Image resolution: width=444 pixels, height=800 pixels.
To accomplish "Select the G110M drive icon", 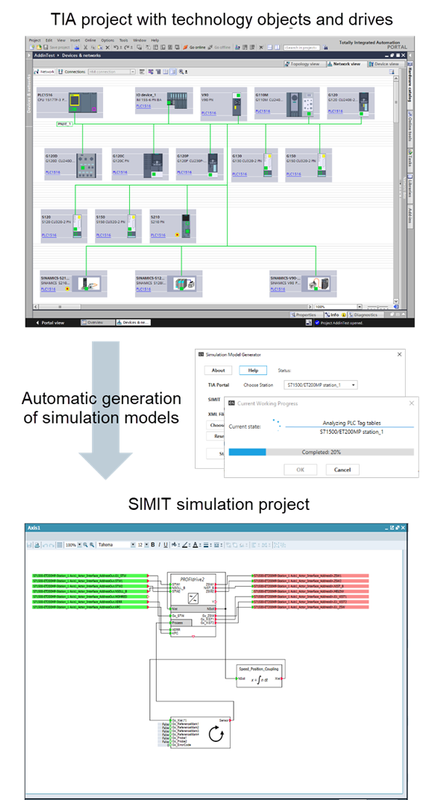I will point(301,104).
